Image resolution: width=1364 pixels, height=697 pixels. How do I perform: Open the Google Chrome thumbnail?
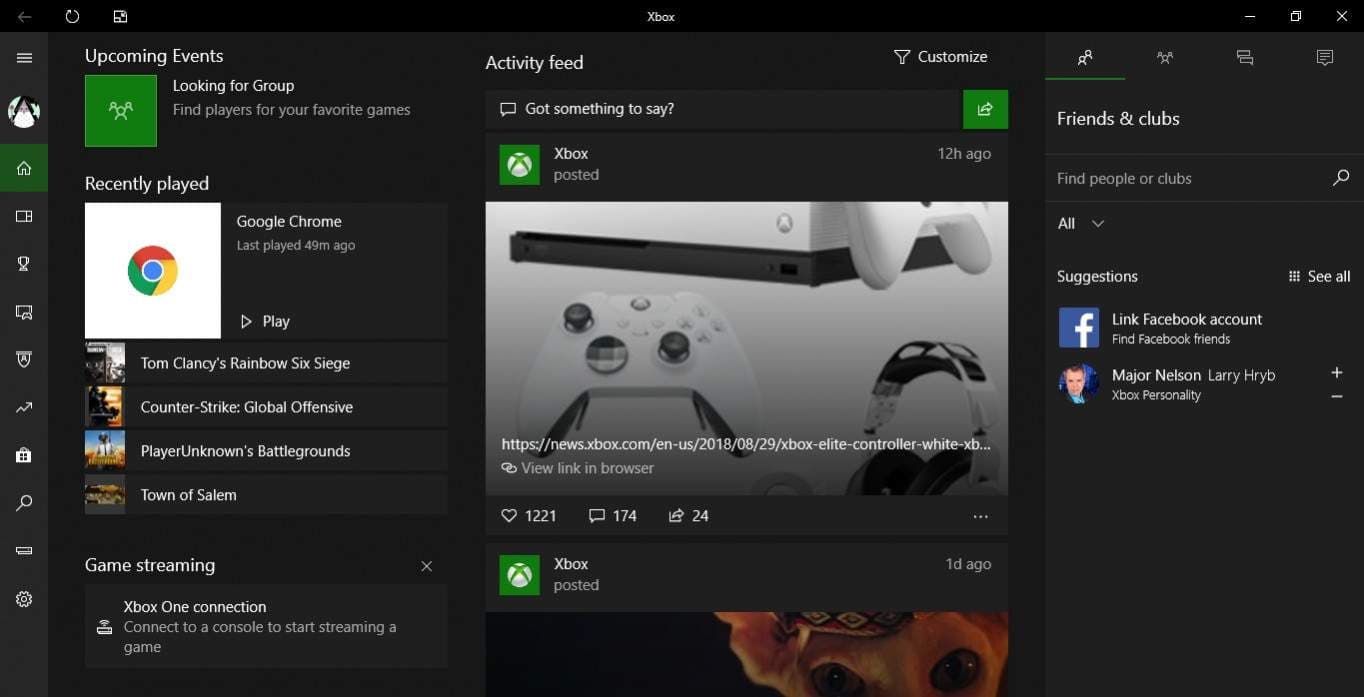(x=153, y=271)
